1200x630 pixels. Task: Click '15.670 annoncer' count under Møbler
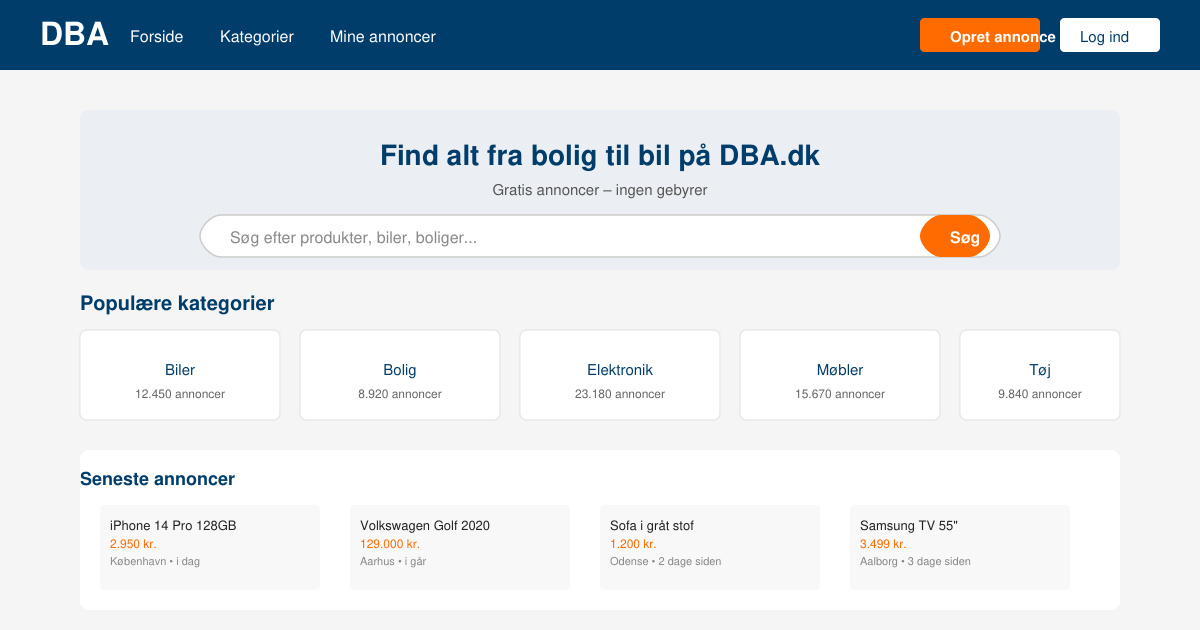(x=840, y=394)
